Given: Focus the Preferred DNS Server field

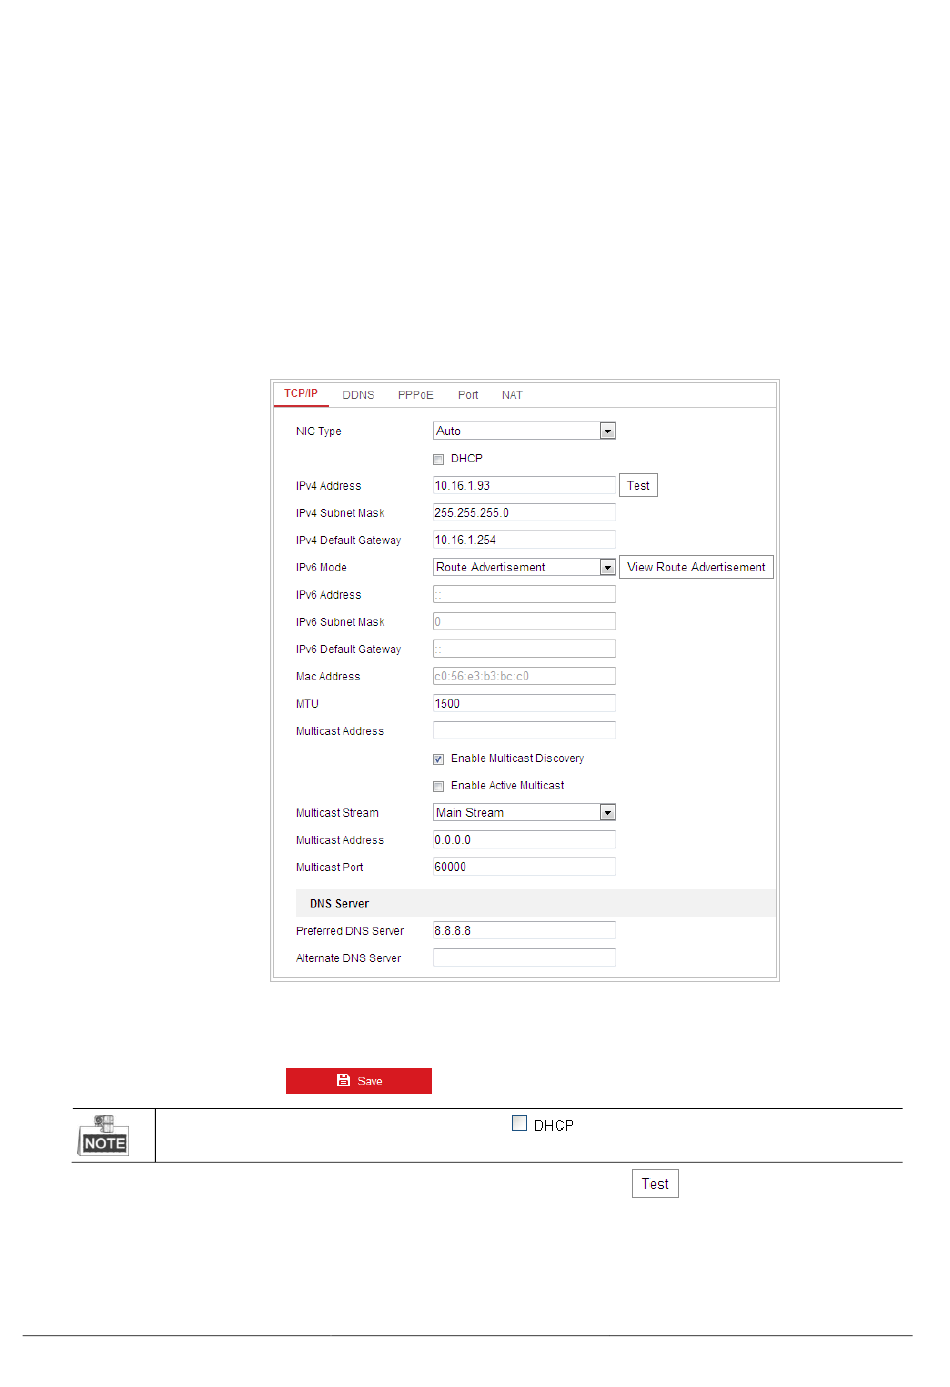Looking at the screenshot, I should tap(523, 931).
